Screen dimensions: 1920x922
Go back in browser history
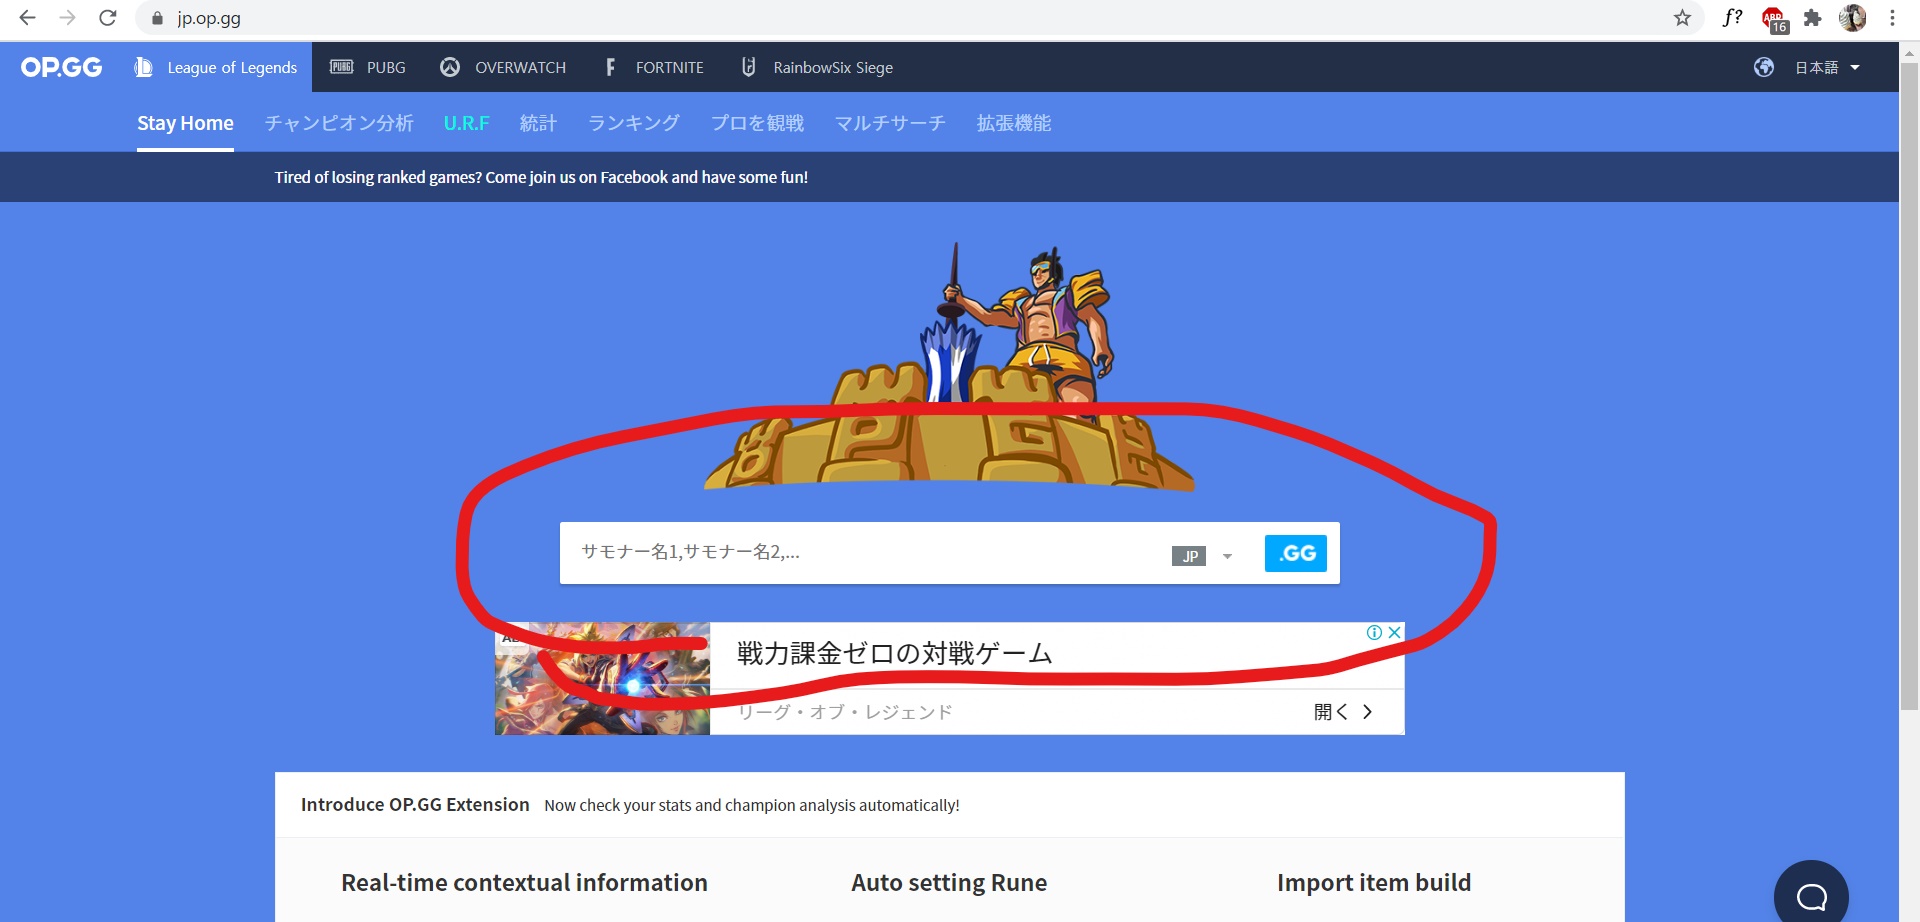point(27,18)
